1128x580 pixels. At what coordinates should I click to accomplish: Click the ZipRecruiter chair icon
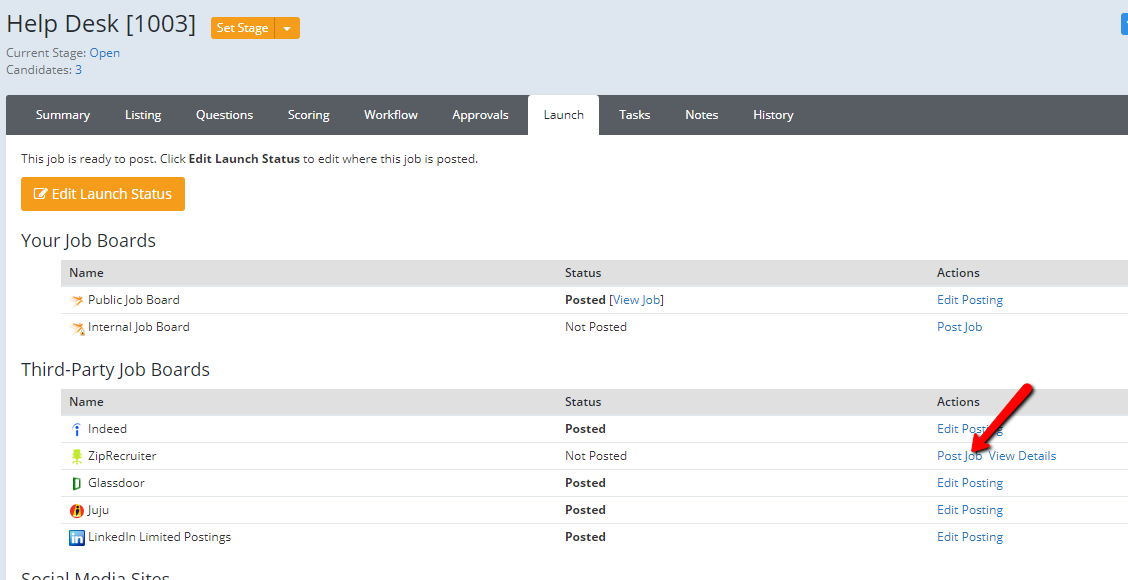pos(77,456)
